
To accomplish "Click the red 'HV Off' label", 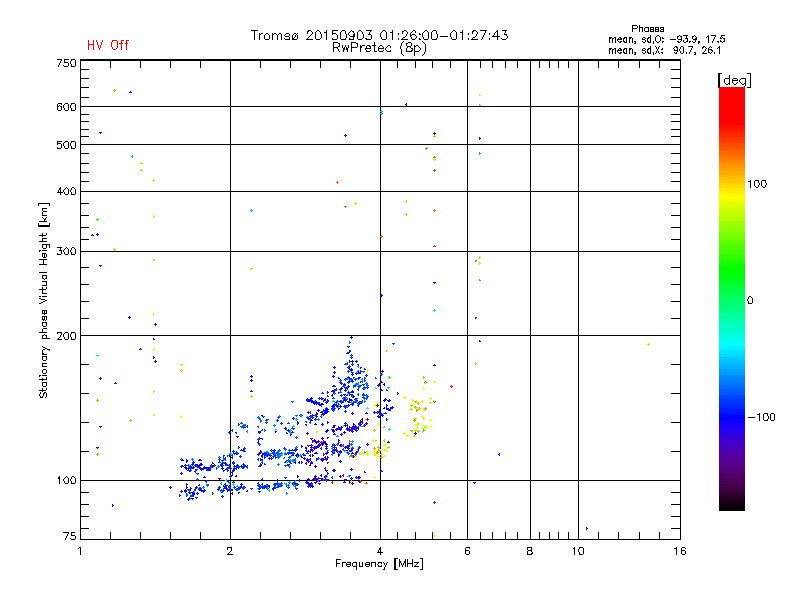I will pyautogui.click(x=108, y=45).
